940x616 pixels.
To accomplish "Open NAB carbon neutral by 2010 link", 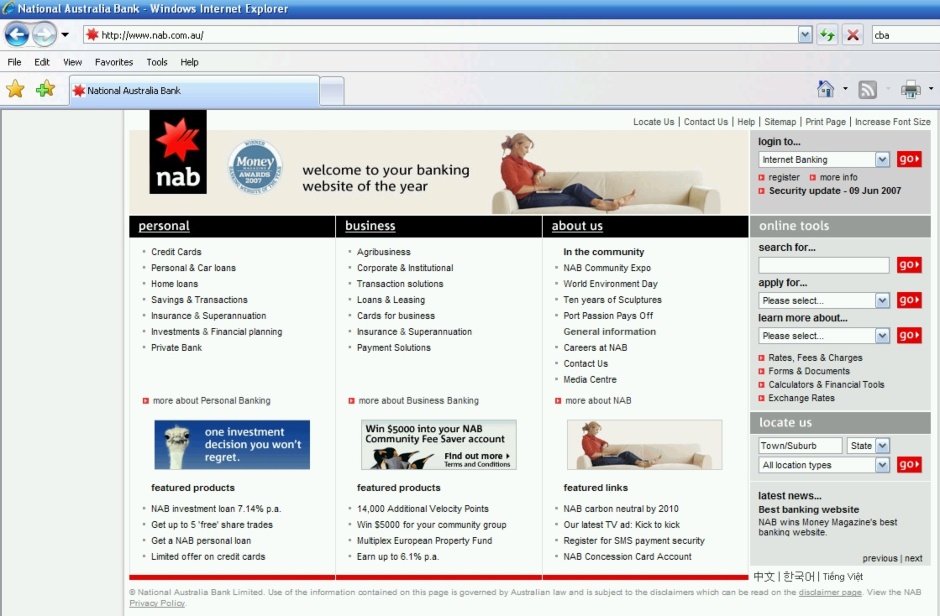I will pos(620,509).
